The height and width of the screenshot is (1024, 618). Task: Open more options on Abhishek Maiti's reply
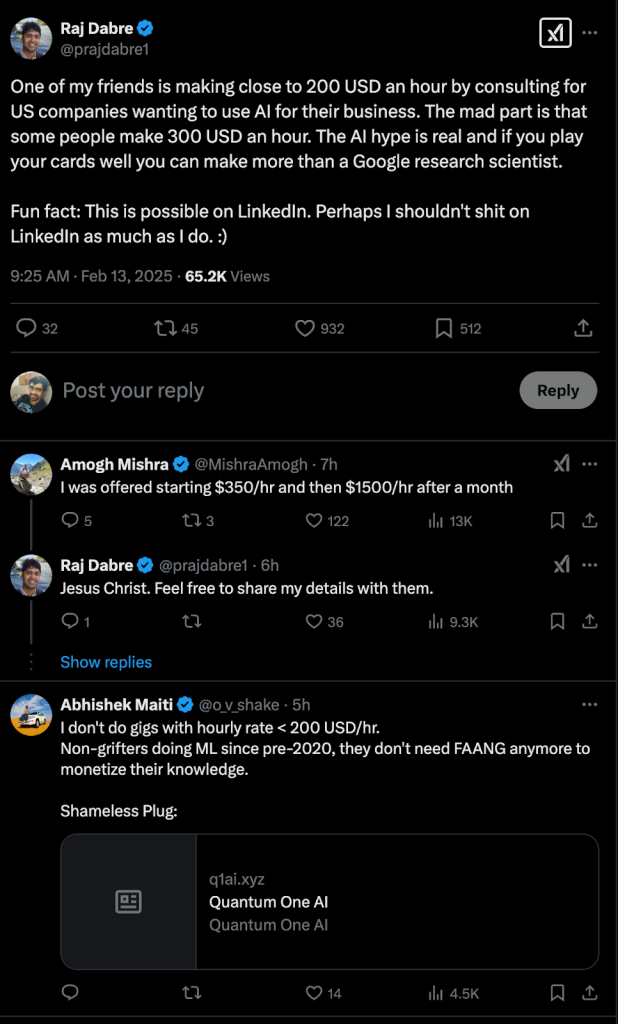coord(590,705)
